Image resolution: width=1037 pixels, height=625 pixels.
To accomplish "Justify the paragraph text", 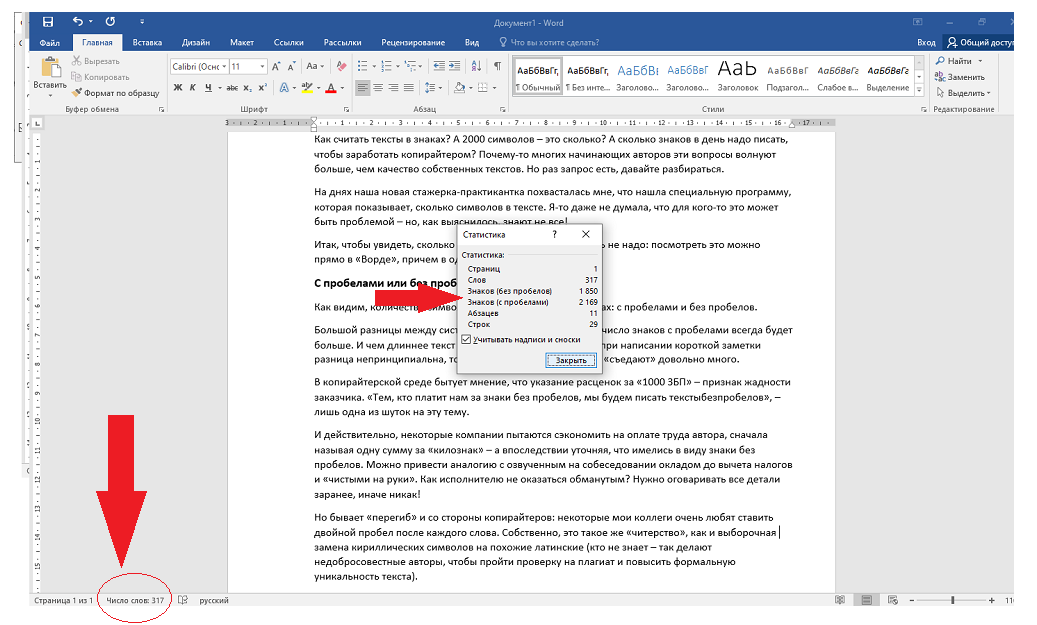I will tap(409, 87).
